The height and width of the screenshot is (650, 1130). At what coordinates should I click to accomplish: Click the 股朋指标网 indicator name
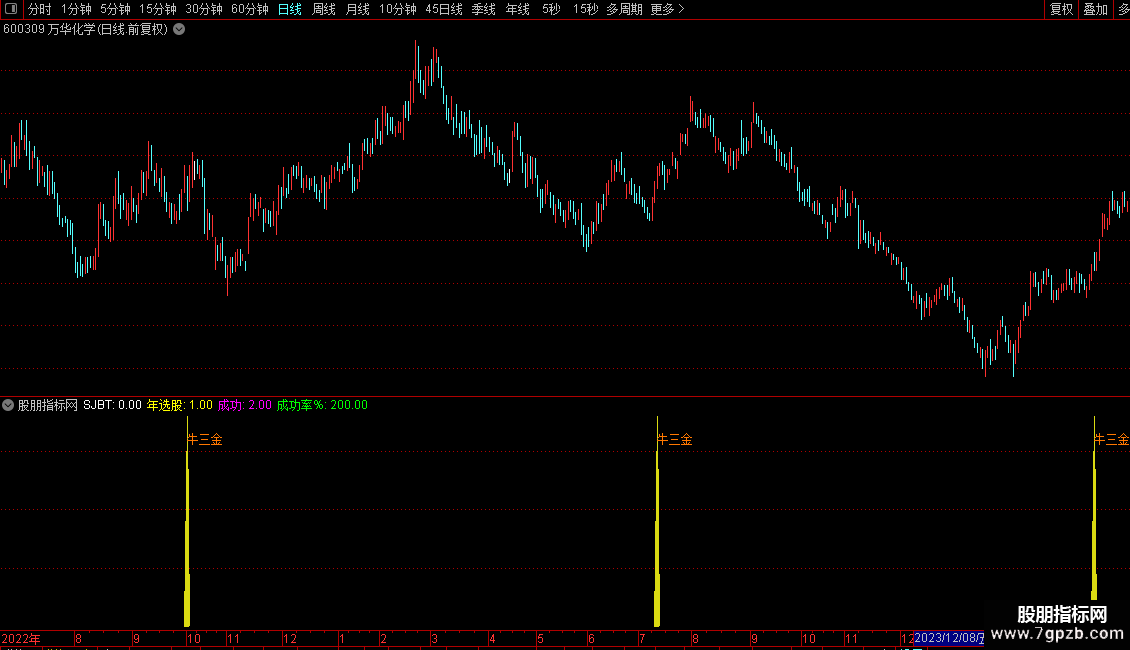pos(48,405)
